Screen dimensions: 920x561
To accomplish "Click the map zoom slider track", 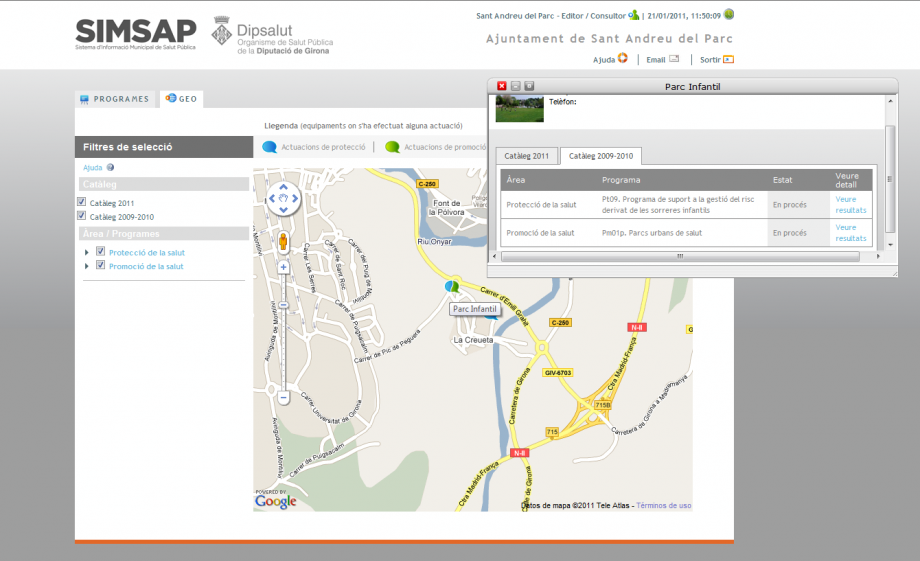I will (284, 340).
